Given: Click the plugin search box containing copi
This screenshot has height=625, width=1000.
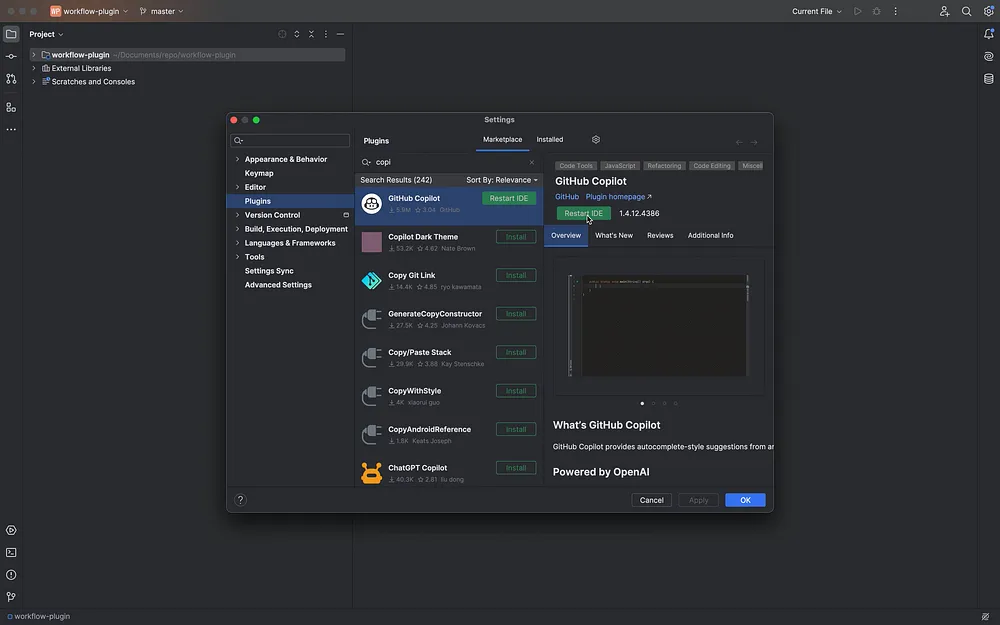Looking at the screenshot, I should [449, 162].
